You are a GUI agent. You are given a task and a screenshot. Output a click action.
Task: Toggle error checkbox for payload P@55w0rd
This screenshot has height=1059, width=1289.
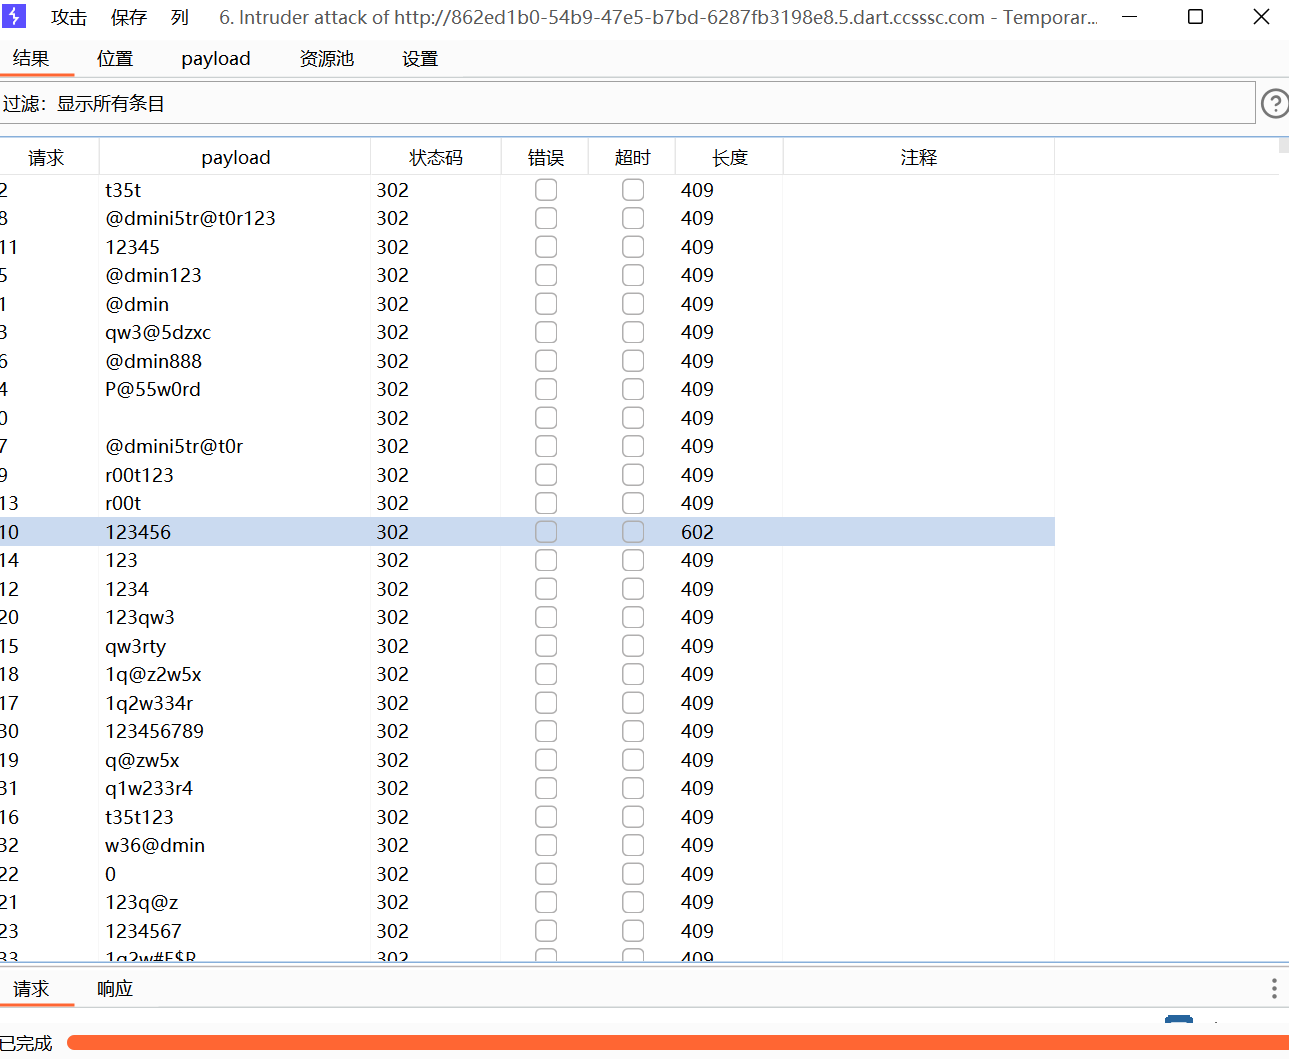tap(546, 389)
